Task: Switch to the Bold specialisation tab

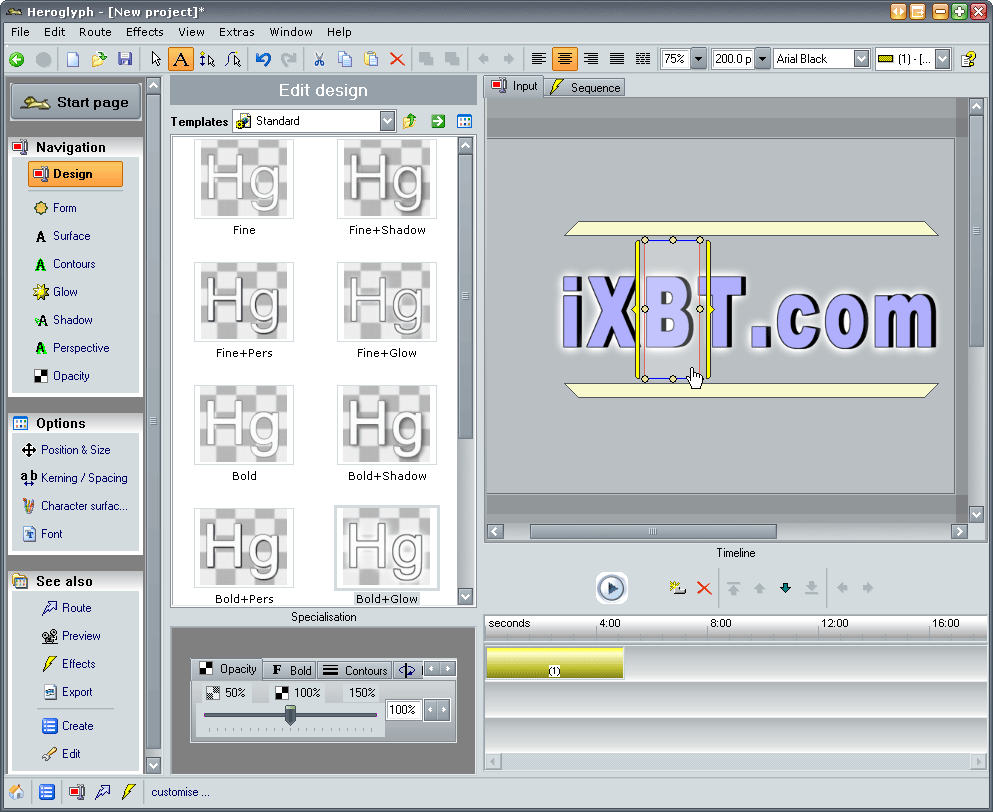Action: click(291, 670)
